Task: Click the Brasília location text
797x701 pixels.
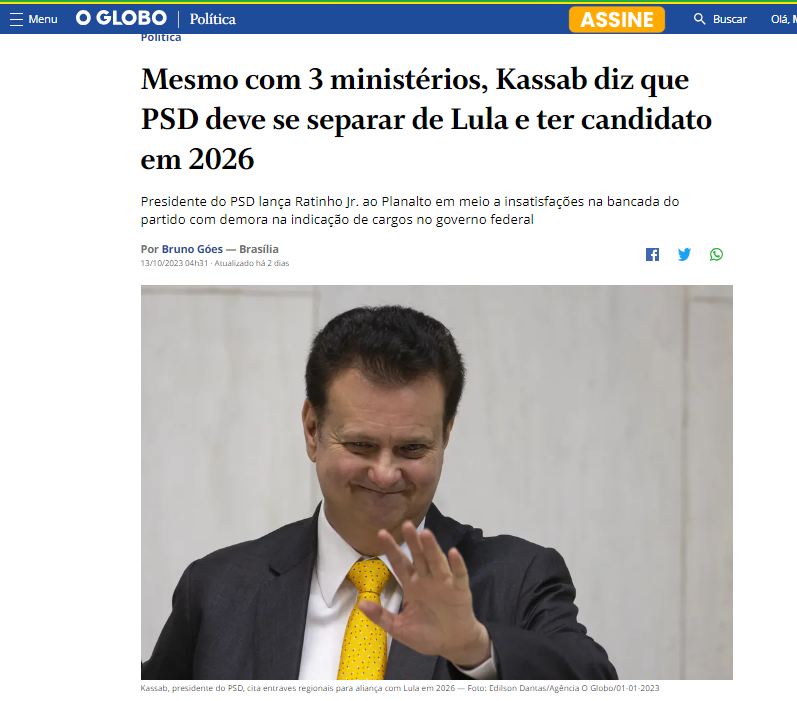Action: [259, 249]
